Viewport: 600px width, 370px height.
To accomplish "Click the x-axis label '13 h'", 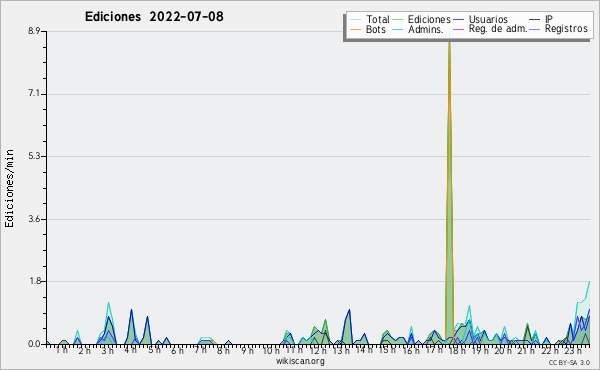I will pos(341,350).
